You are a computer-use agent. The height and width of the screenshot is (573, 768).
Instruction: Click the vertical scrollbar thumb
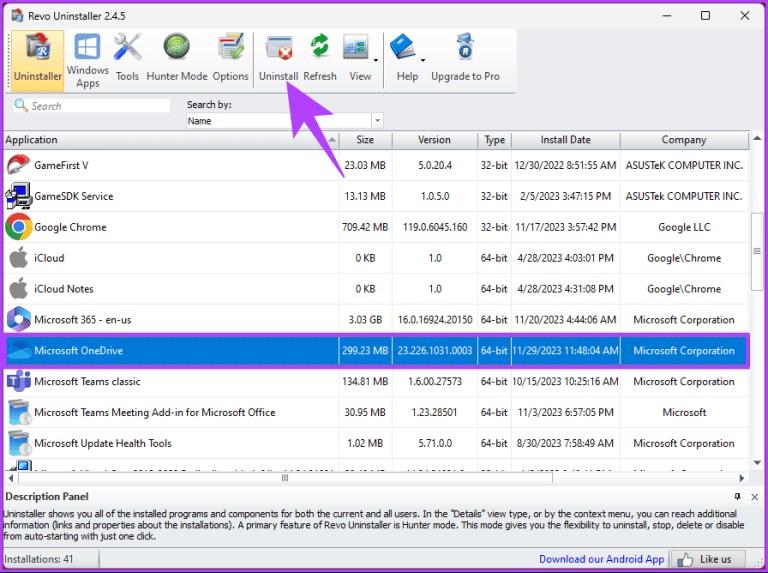757,251
